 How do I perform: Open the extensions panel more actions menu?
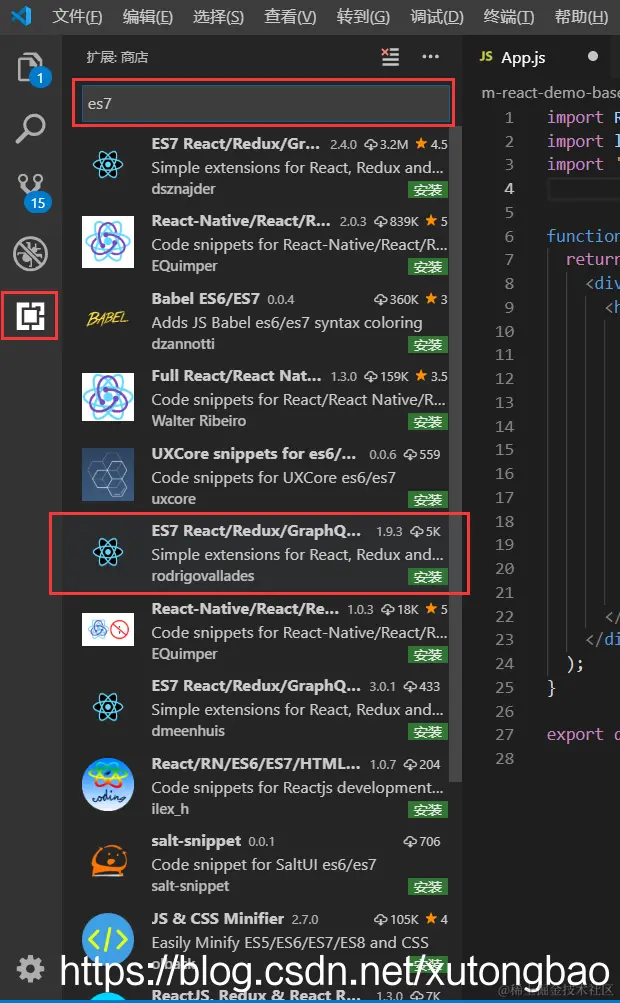click(431, 57)
